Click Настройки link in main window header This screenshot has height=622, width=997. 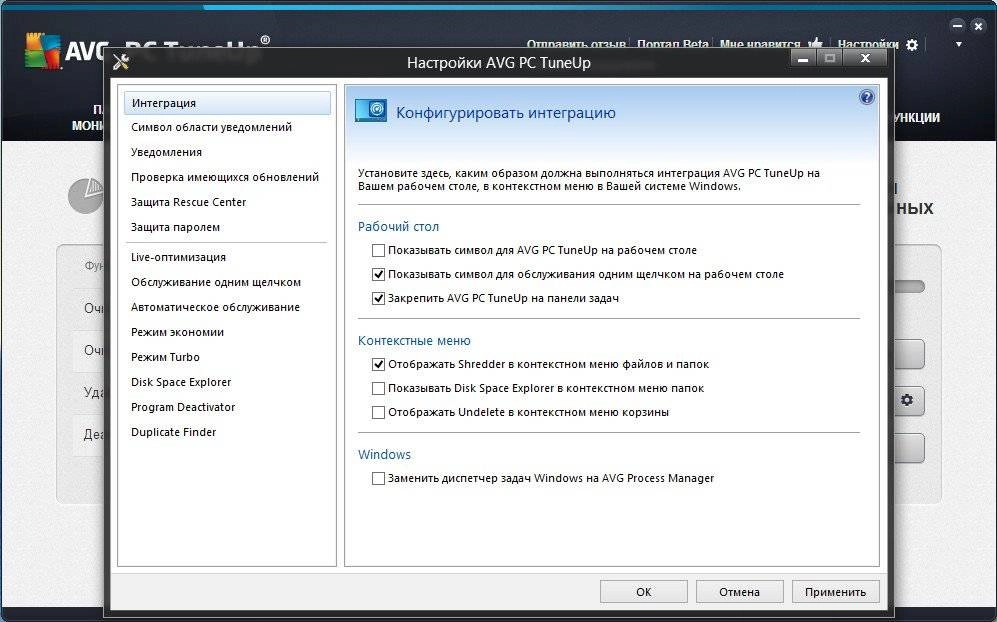(868, 44)
